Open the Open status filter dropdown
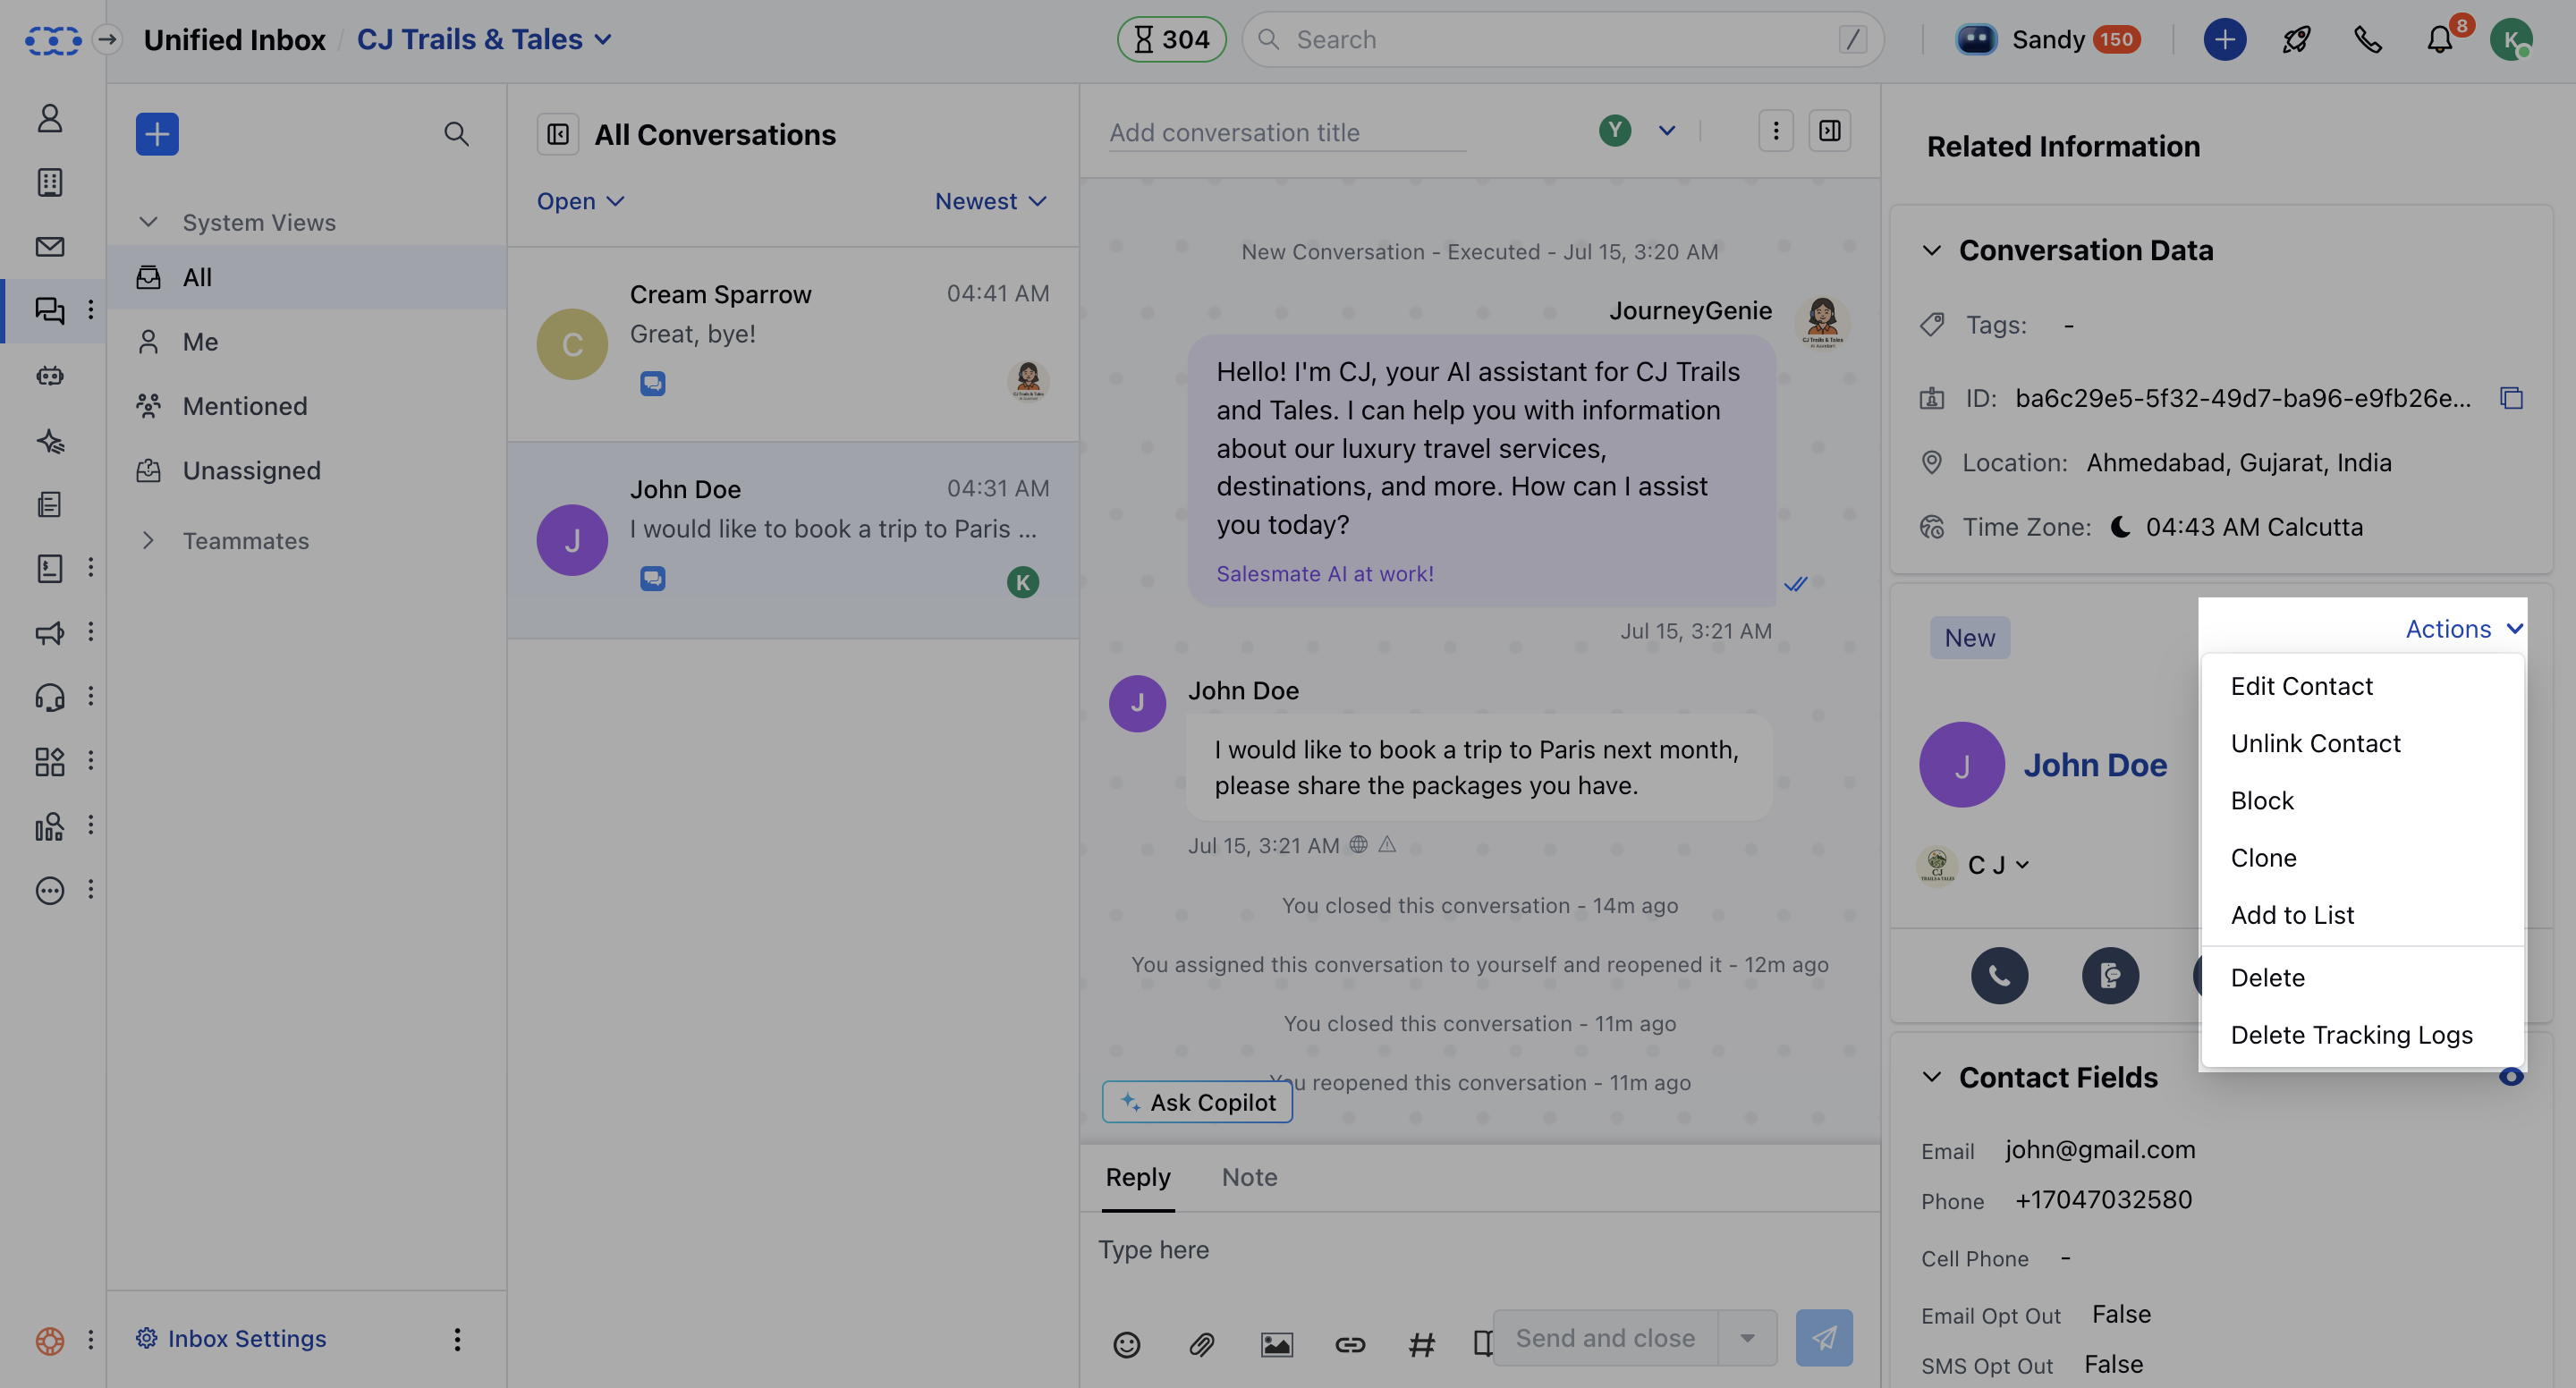Viewport: 2576px width, 1388px height. (x=580, y=201)
